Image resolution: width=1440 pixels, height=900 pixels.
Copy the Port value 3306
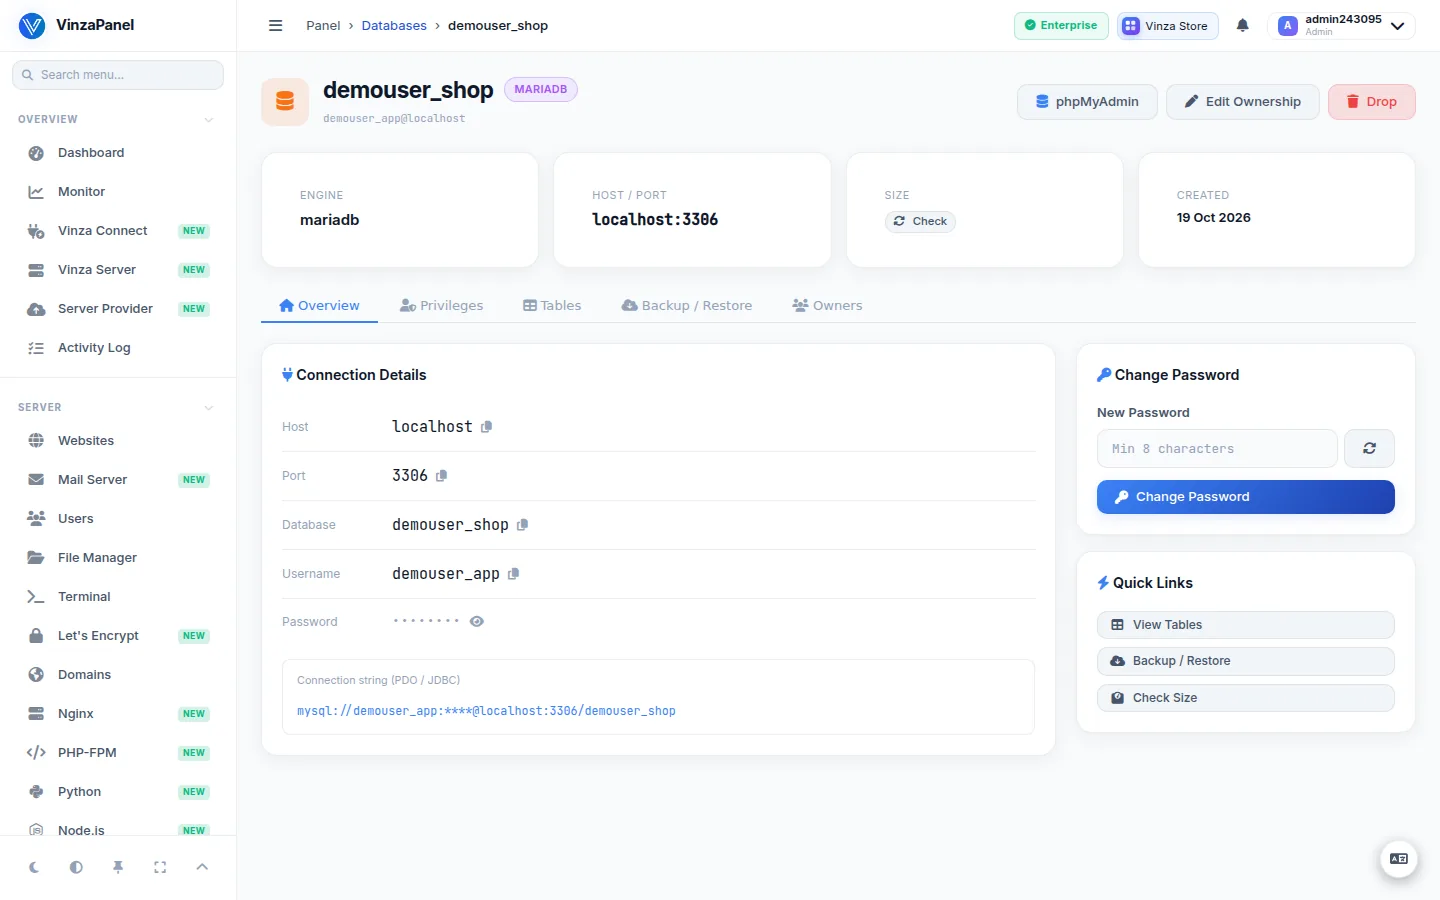(441, 476)
